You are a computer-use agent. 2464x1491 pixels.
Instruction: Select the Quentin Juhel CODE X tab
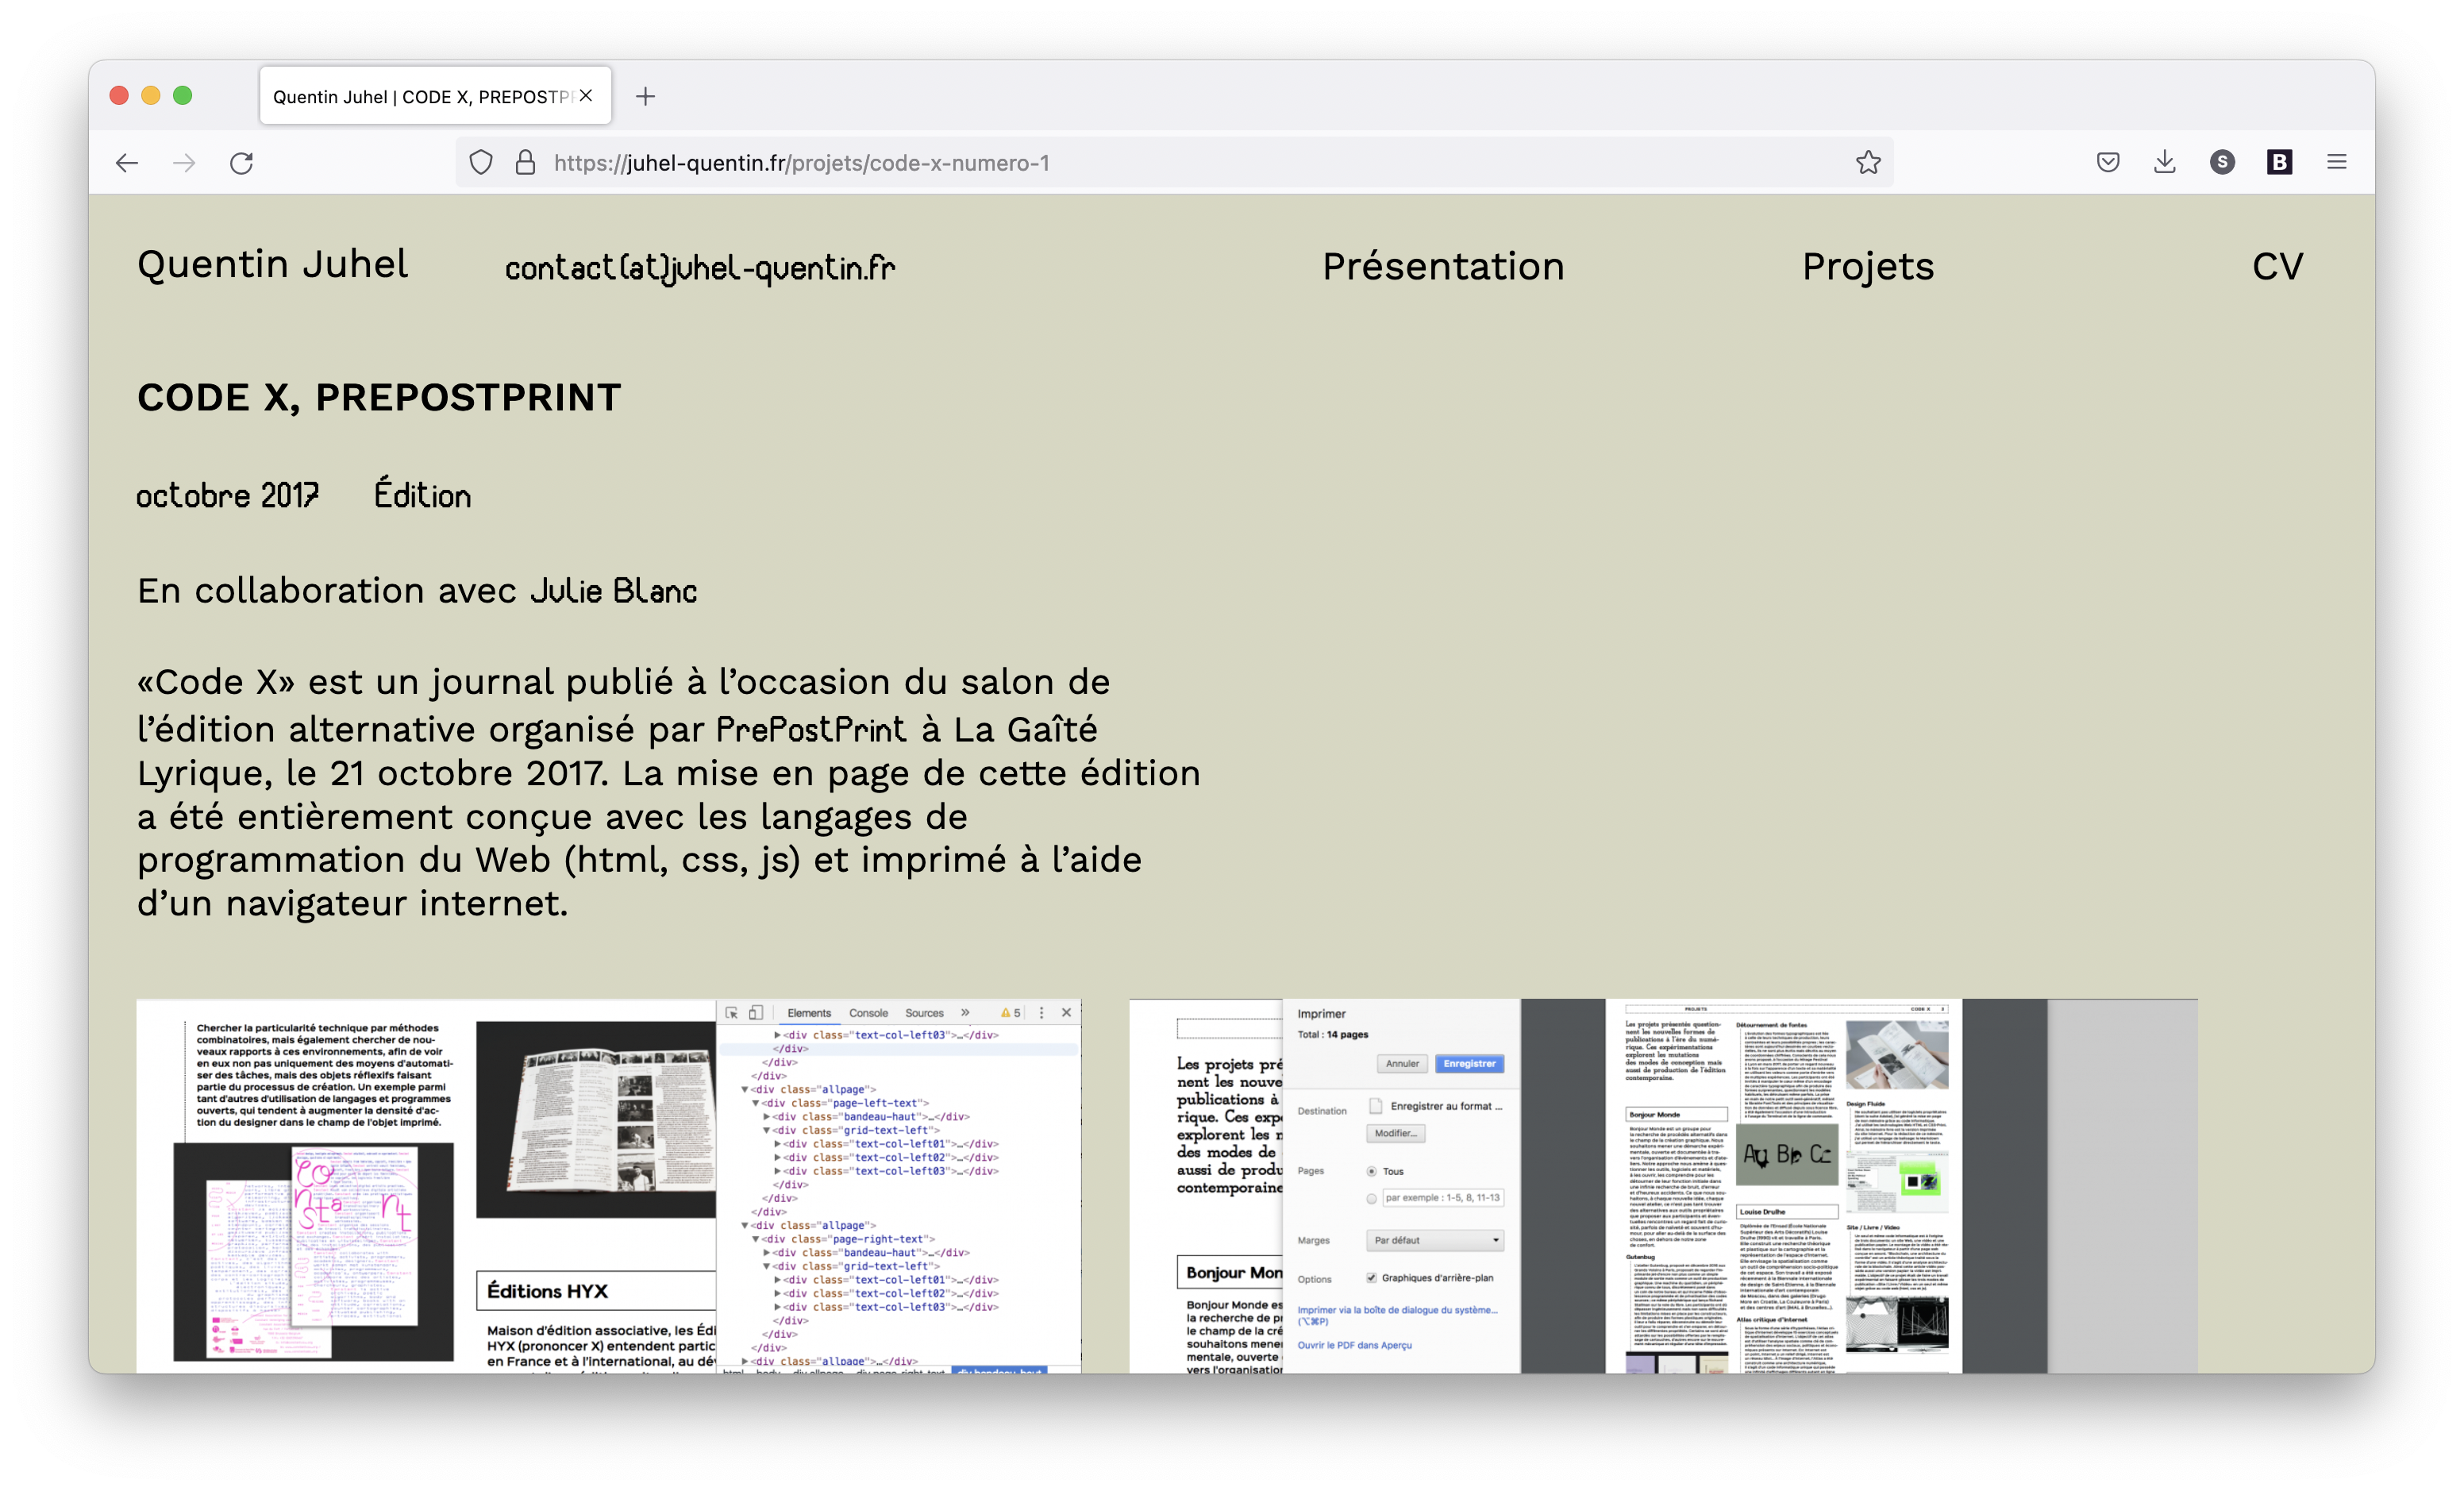(435, 96)
